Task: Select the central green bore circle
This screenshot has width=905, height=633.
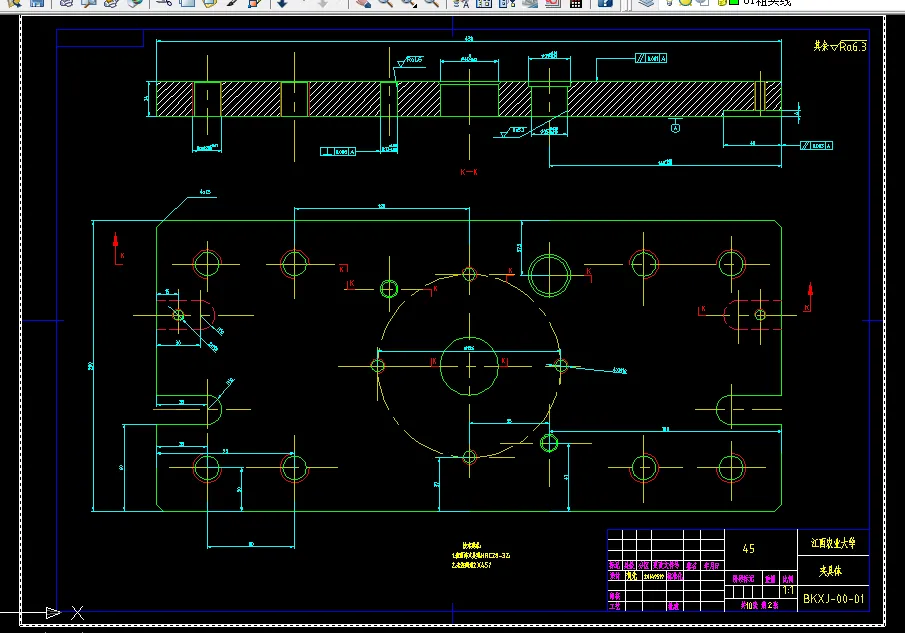Action: tap(469, 366)
